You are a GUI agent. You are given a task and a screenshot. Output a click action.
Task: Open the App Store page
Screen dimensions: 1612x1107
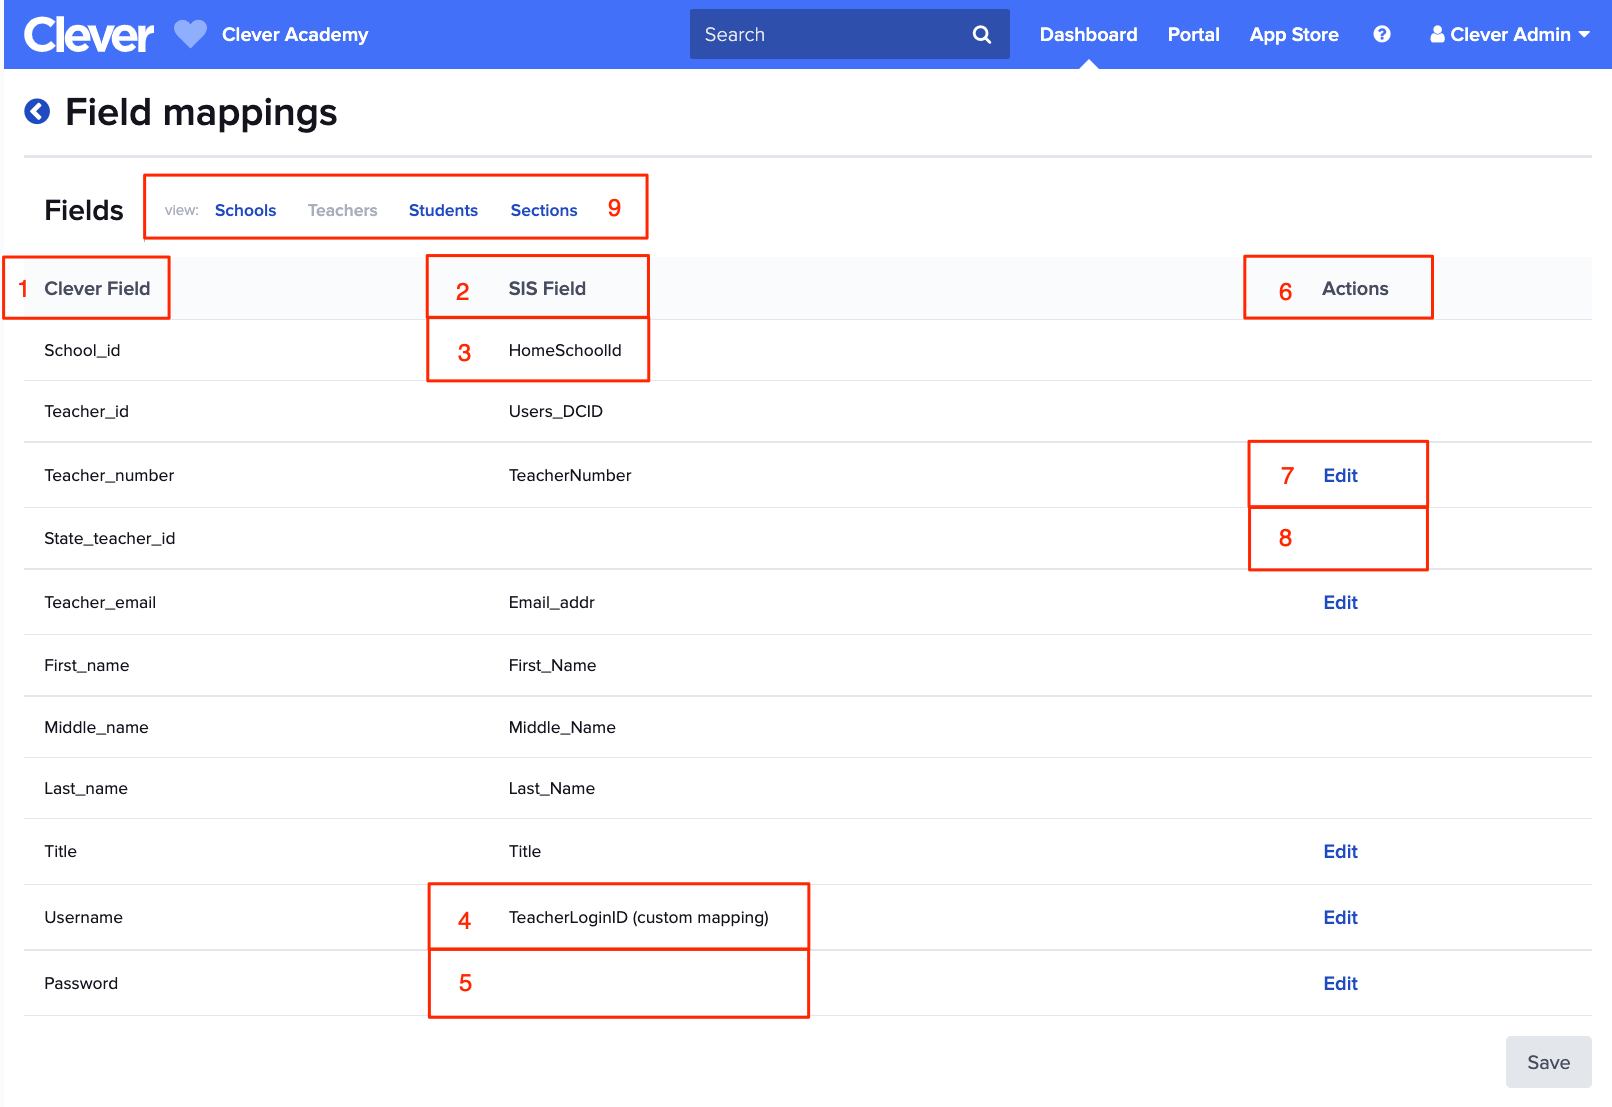click(x=1293, y=34)
